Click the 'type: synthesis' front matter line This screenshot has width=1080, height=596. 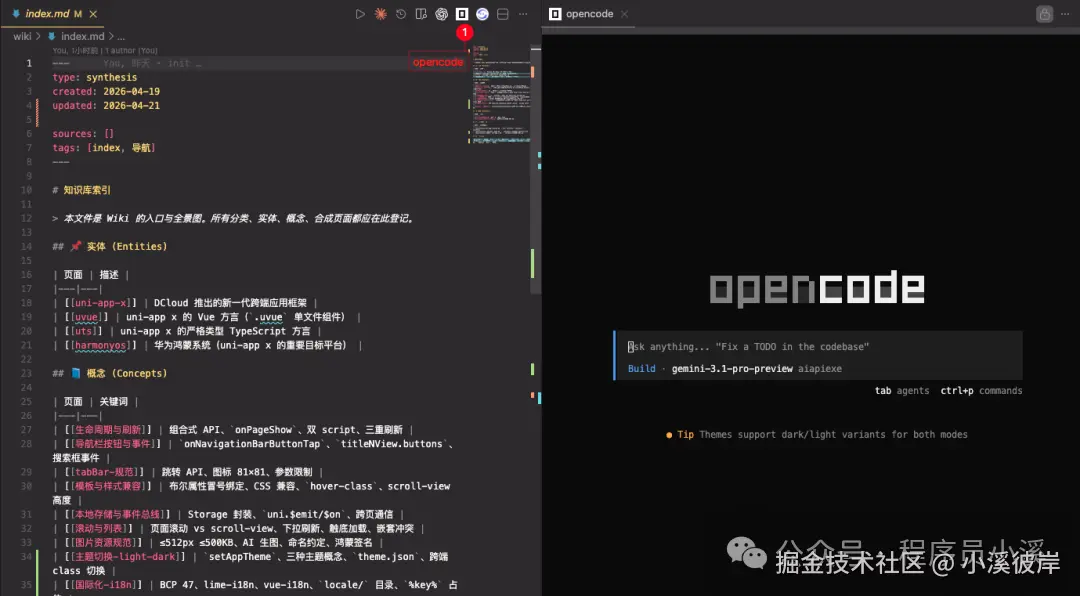[x=94, y=77]
